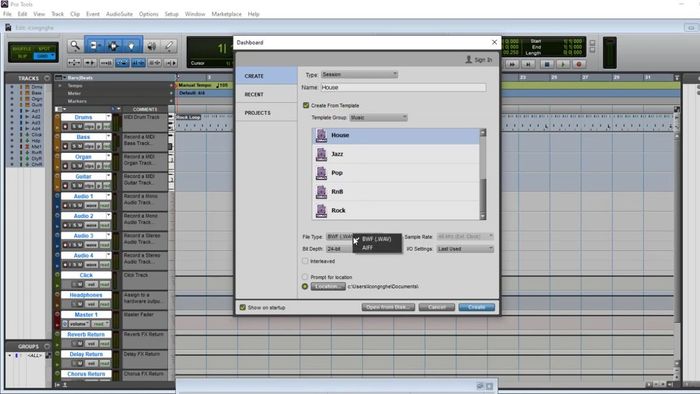Open the Tracks list popup circle icon
This screenshot has height=394, width=700.
47,78
